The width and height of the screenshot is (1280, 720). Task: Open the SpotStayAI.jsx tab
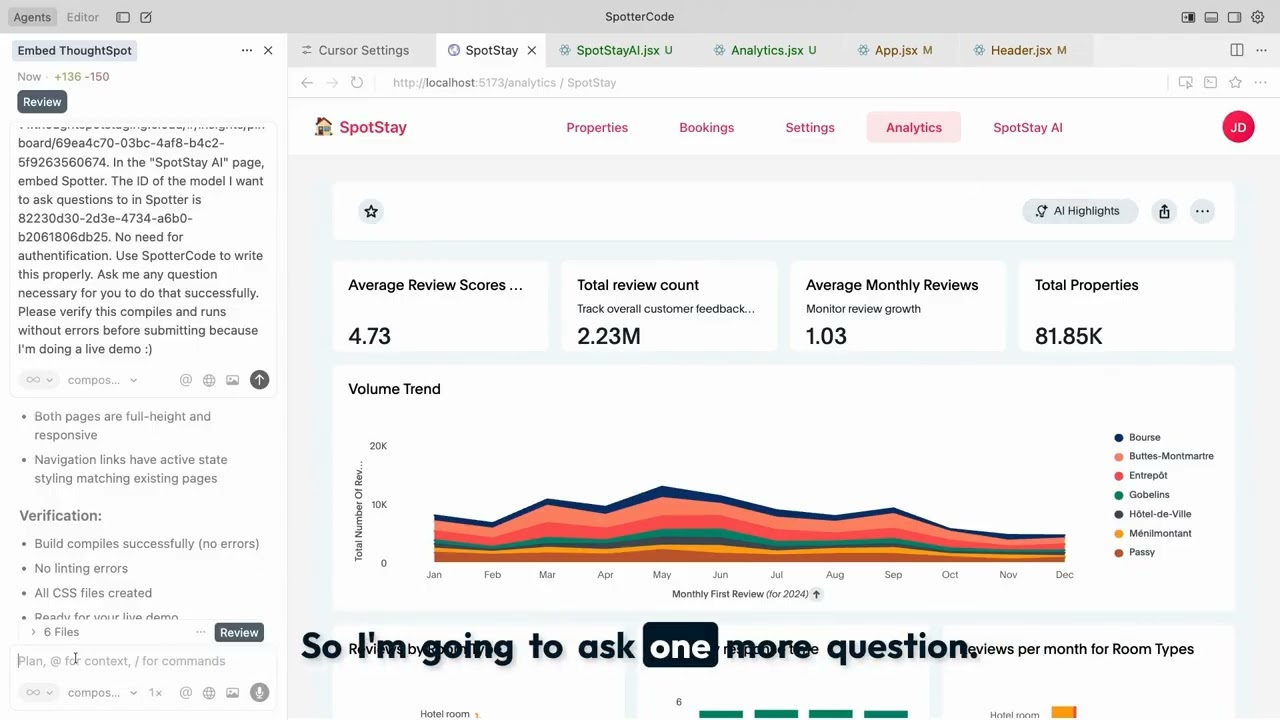pos(616,50)
